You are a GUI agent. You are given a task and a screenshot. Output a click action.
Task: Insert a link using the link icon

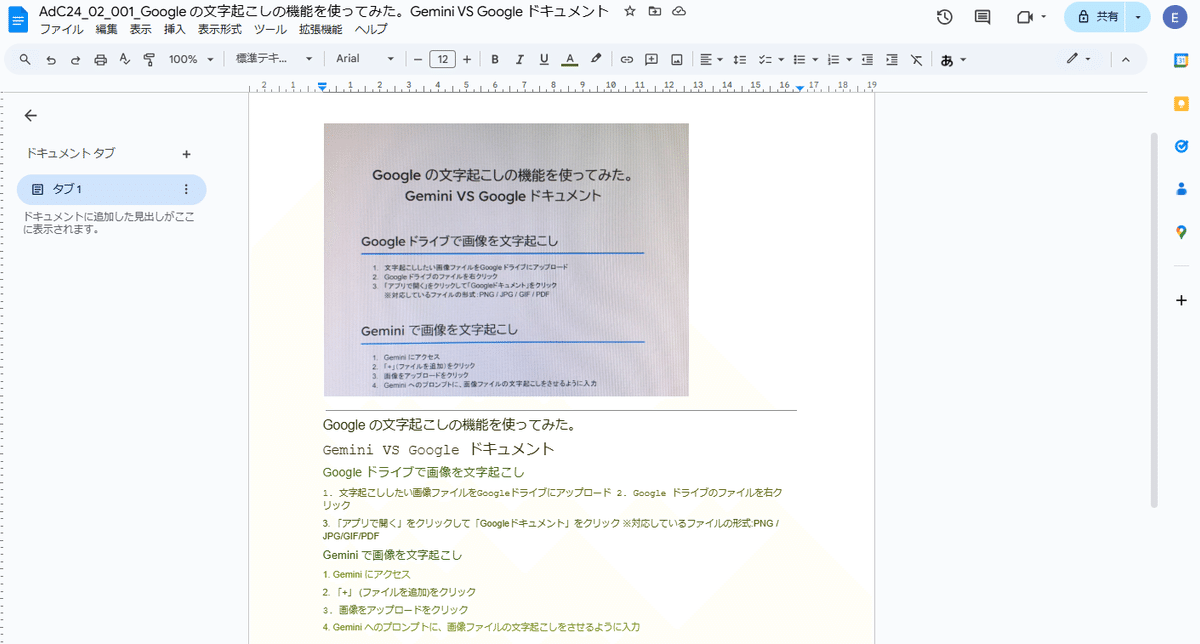[627, 59]
